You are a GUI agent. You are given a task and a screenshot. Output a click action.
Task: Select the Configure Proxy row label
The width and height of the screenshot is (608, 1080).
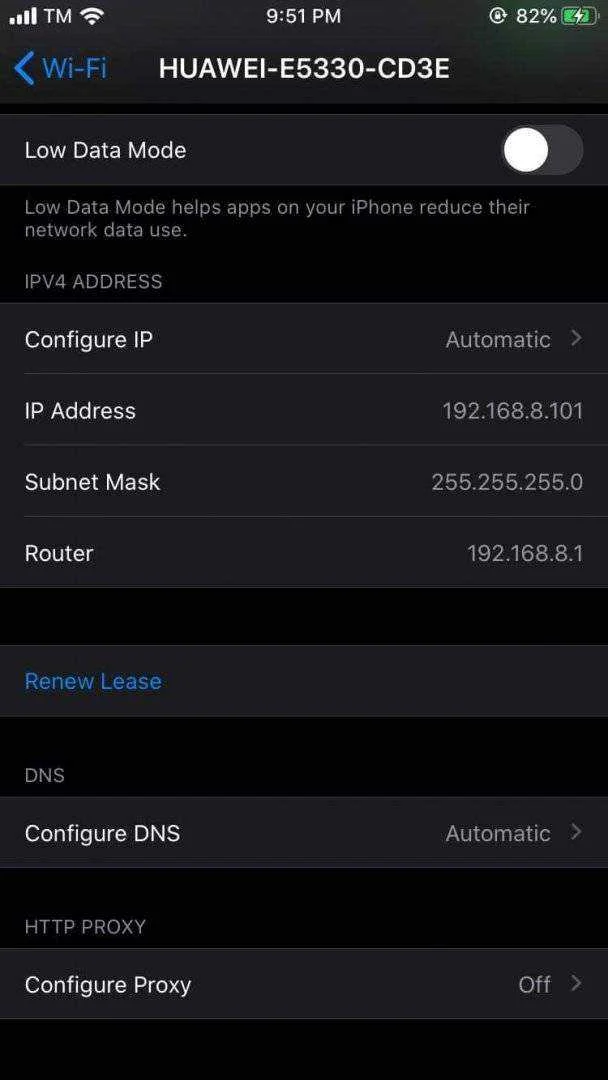(108, 985)
